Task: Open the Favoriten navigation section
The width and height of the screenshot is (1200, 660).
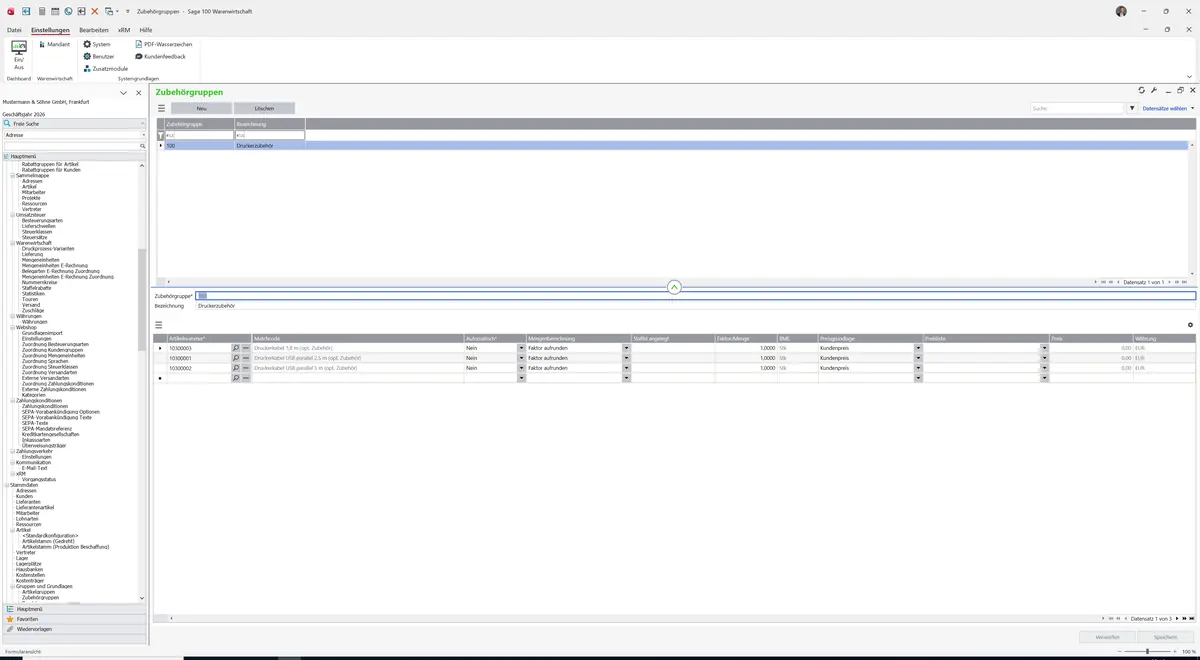Action: 74,619
